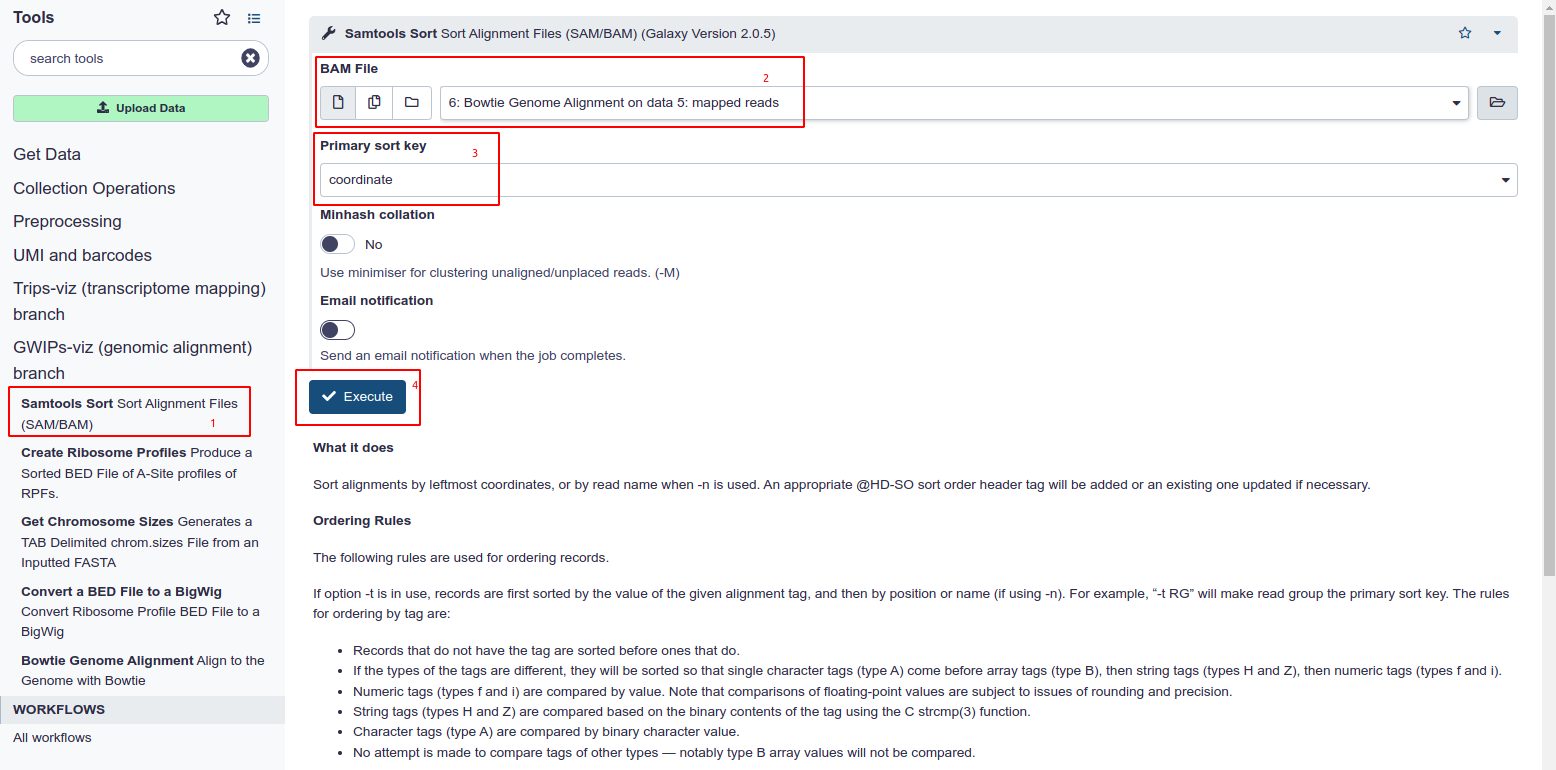Select the dataset collection folder icon
Viewport: 1556px width, 770px height.
(411, 102)
